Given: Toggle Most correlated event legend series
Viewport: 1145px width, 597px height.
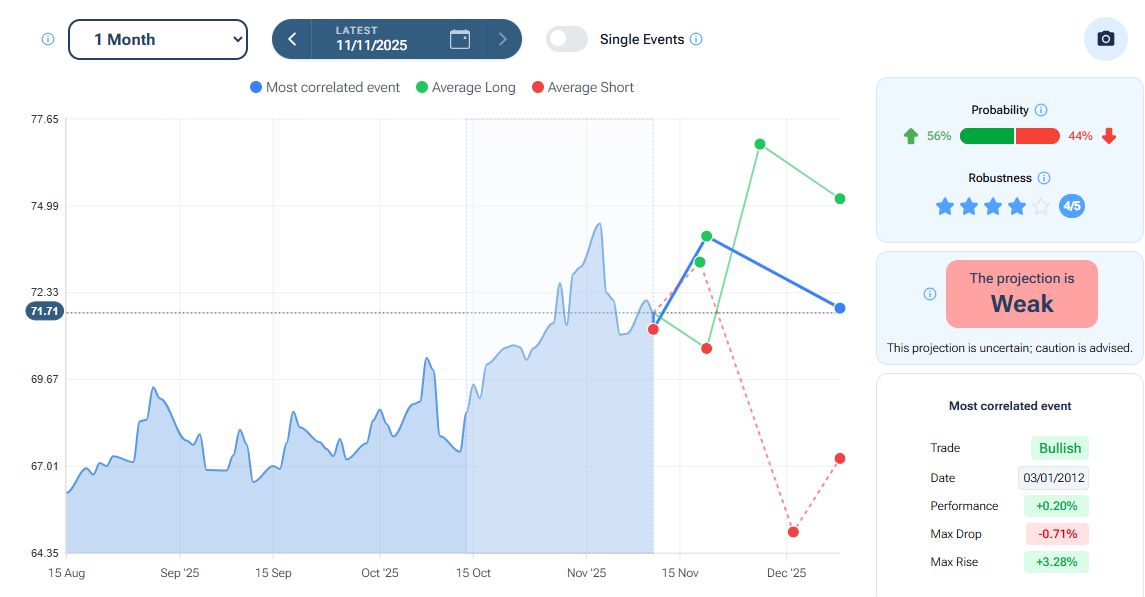Looking at the screenshot, I should pyautogui.click(x=325, y=87).
